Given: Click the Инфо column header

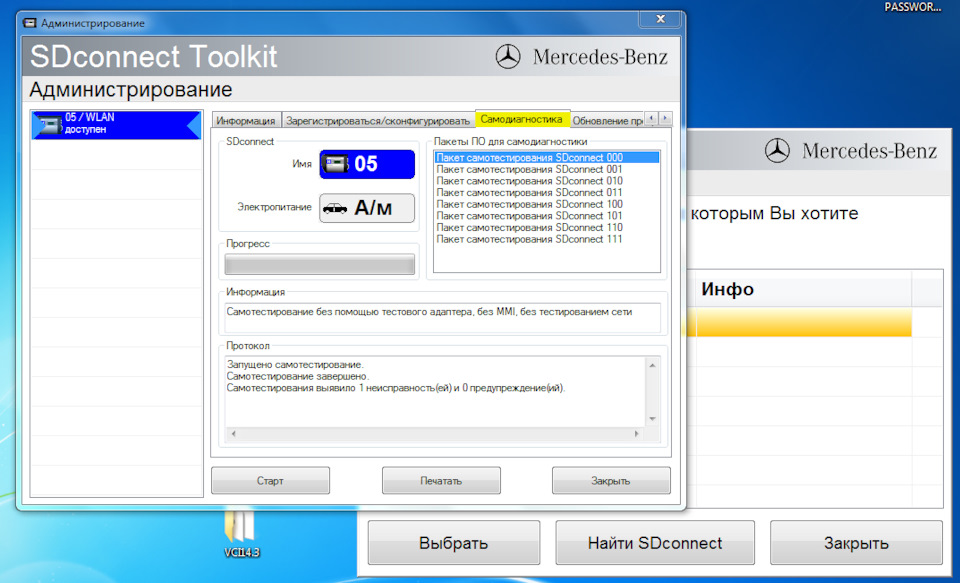Looking at the screenshot, I should 803,289.
